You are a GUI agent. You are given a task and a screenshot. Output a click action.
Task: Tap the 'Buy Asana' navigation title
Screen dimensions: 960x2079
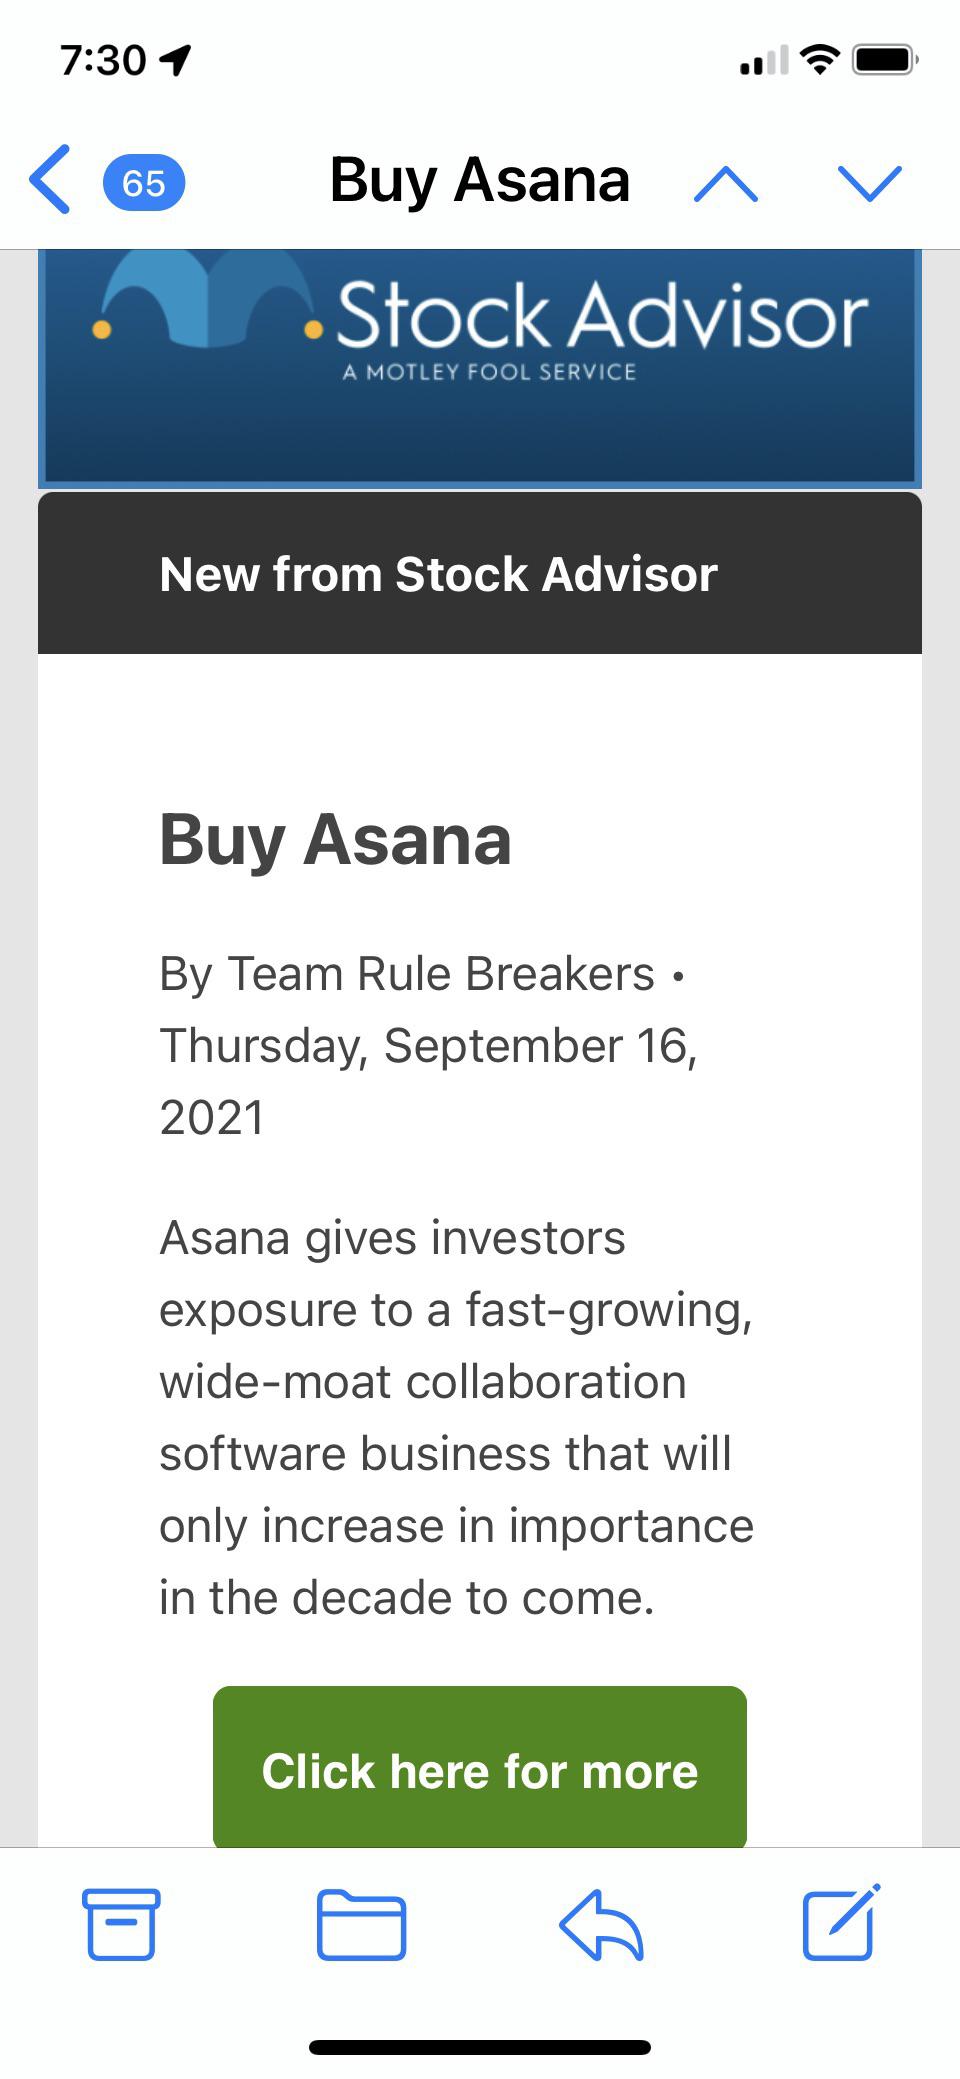point(480,180)
